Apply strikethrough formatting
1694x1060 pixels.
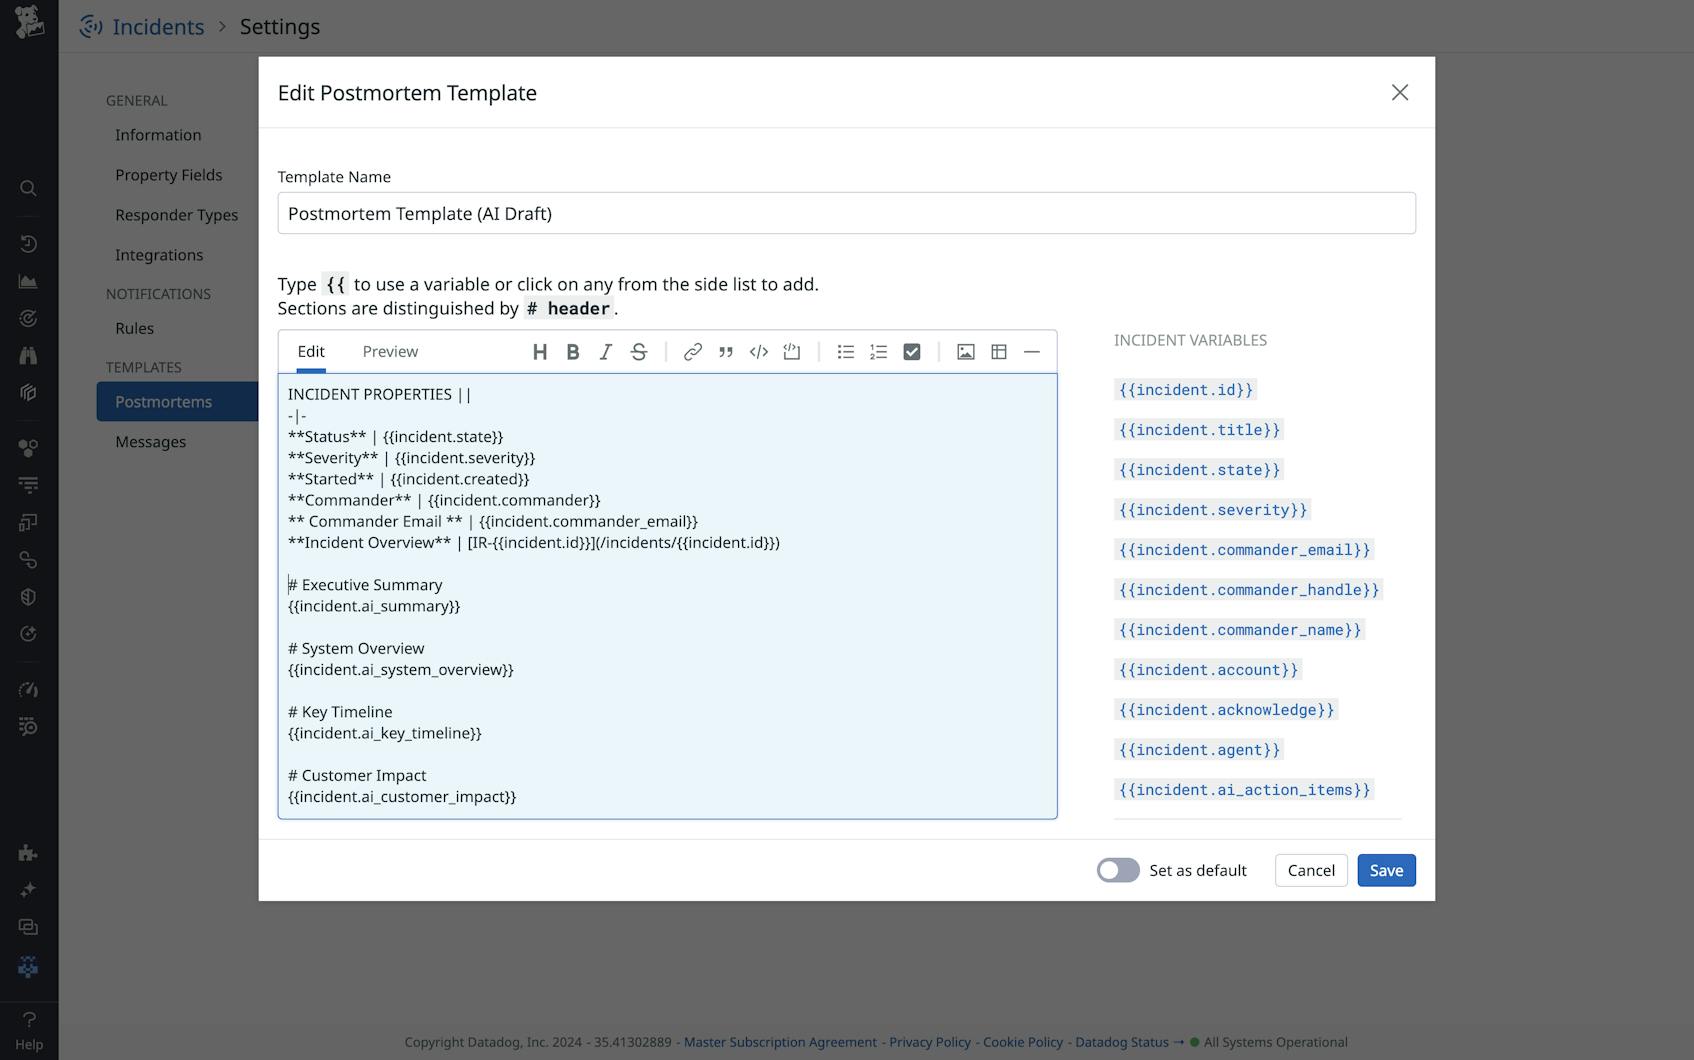[639, 352]
